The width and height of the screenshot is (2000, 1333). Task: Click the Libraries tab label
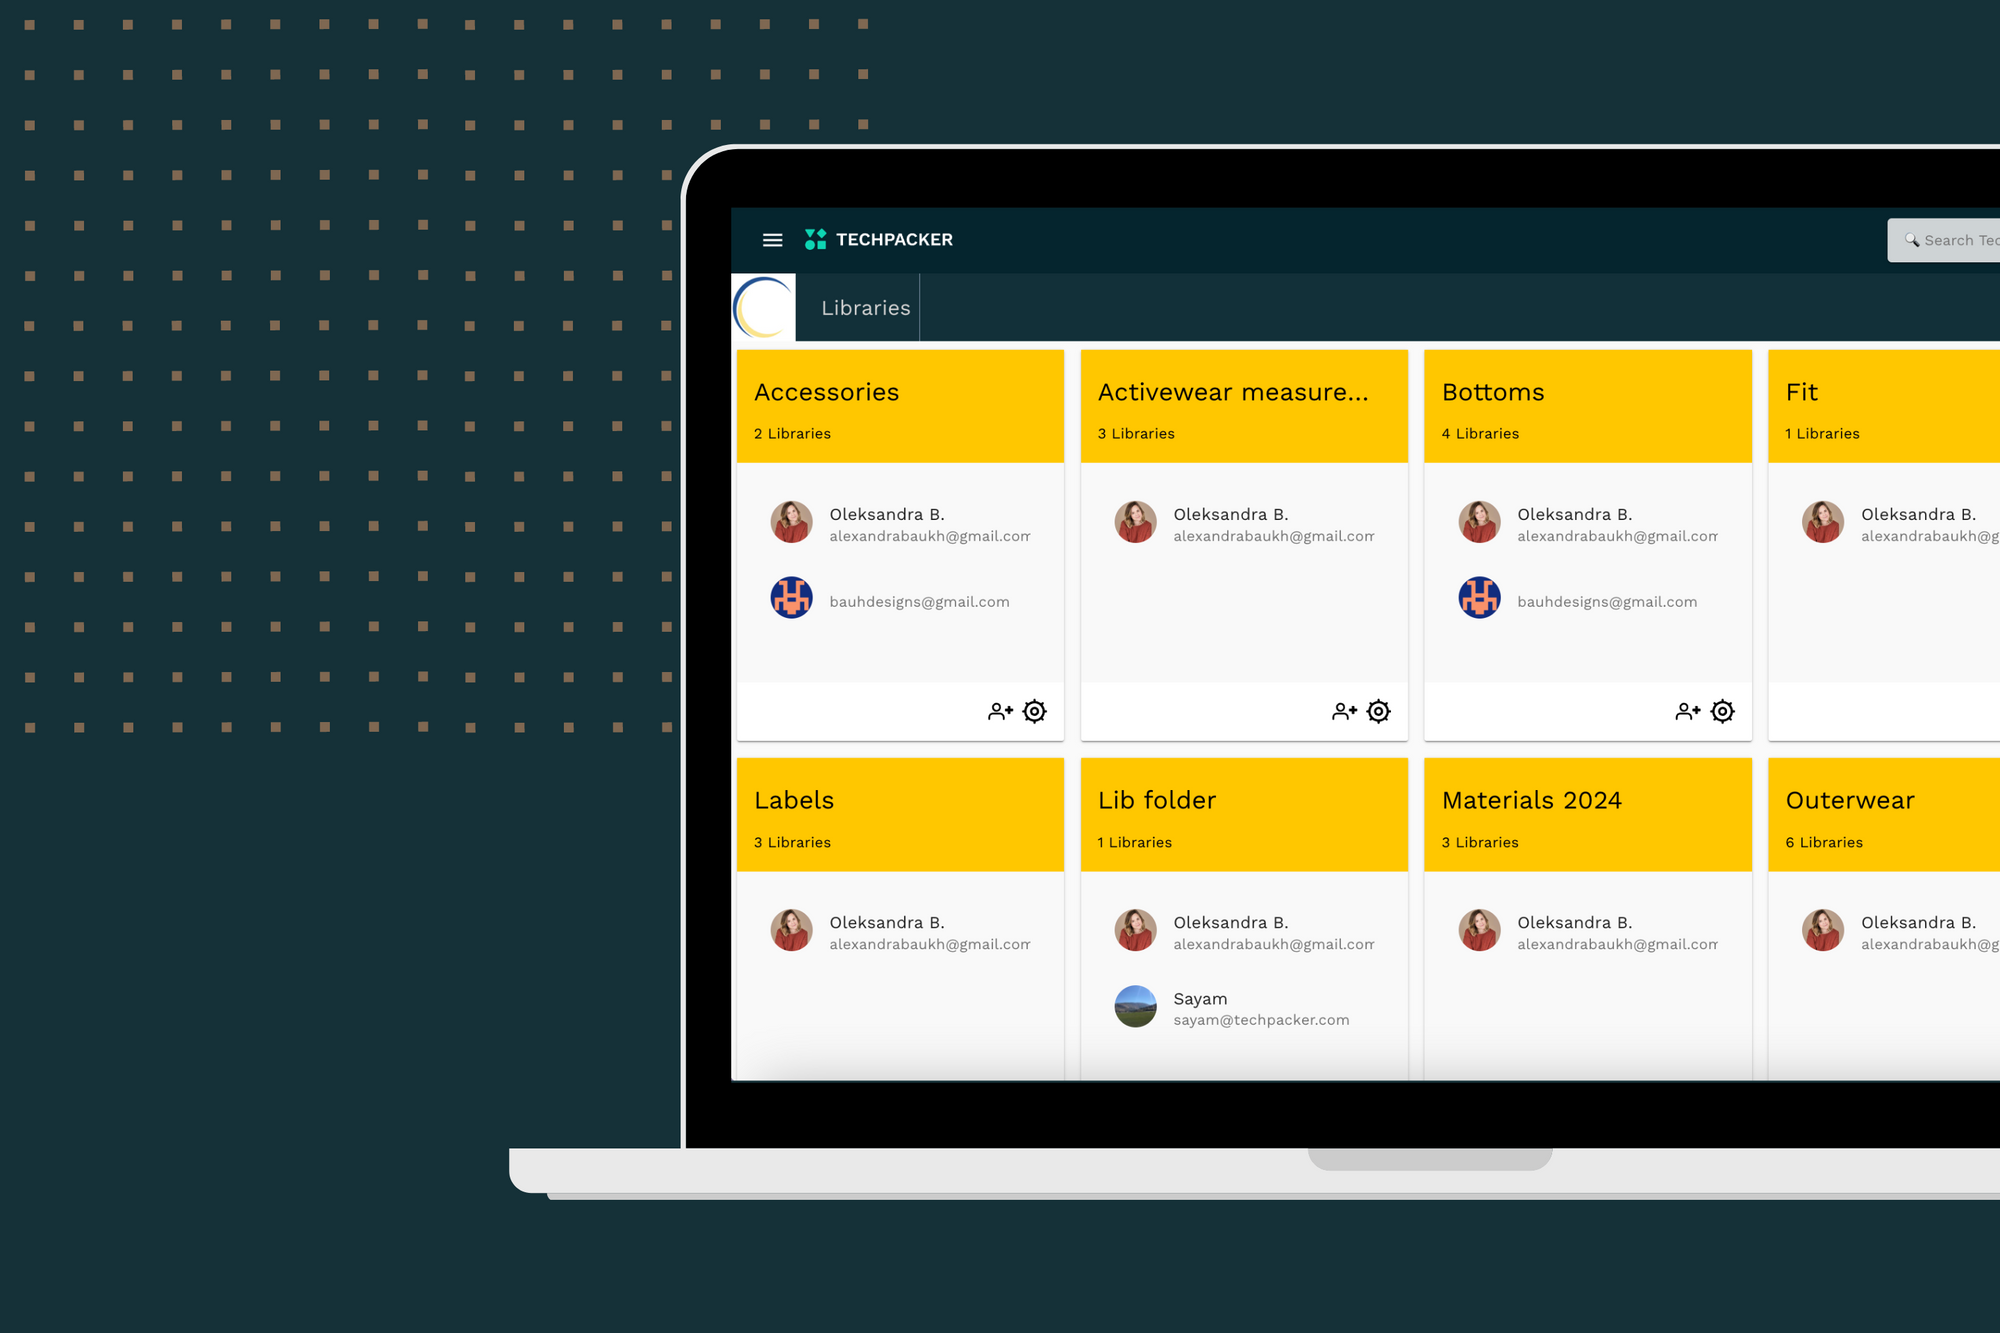click(864, 306)
